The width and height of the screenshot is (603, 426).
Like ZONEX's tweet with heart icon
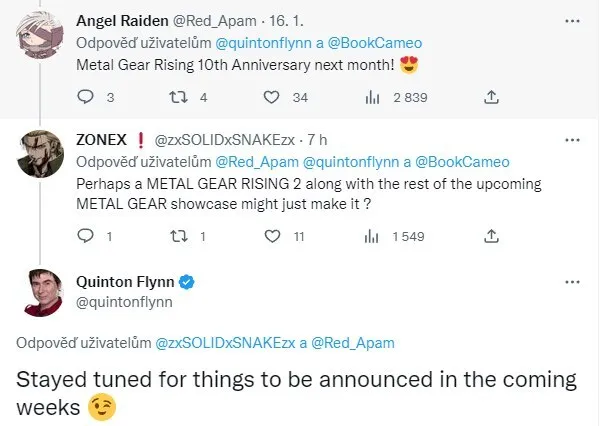(x=271, y=236)
